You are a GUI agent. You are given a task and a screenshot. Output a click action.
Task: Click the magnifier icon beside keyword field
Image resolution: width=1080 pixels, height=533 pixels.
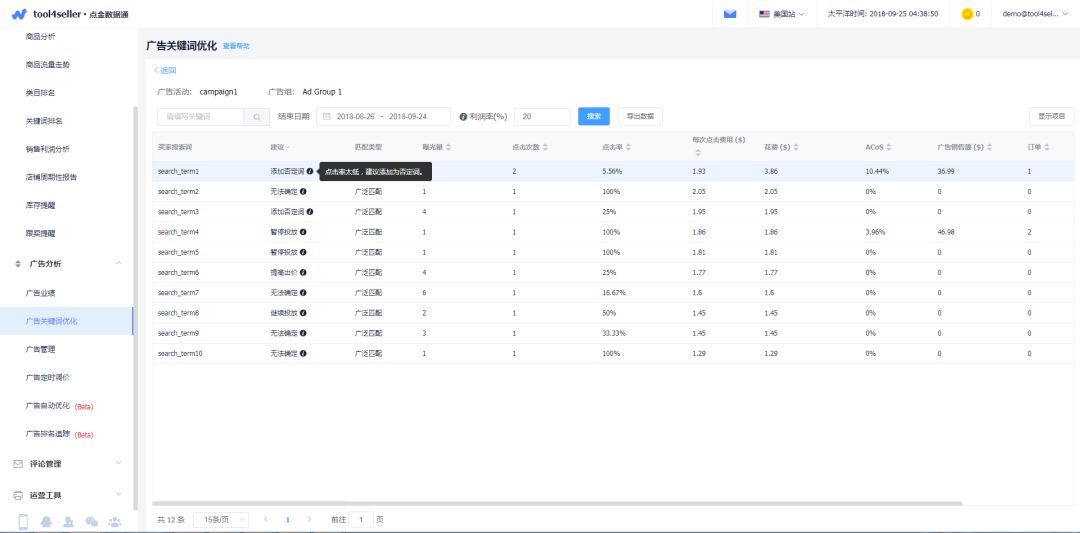click(x=257, y=117)
